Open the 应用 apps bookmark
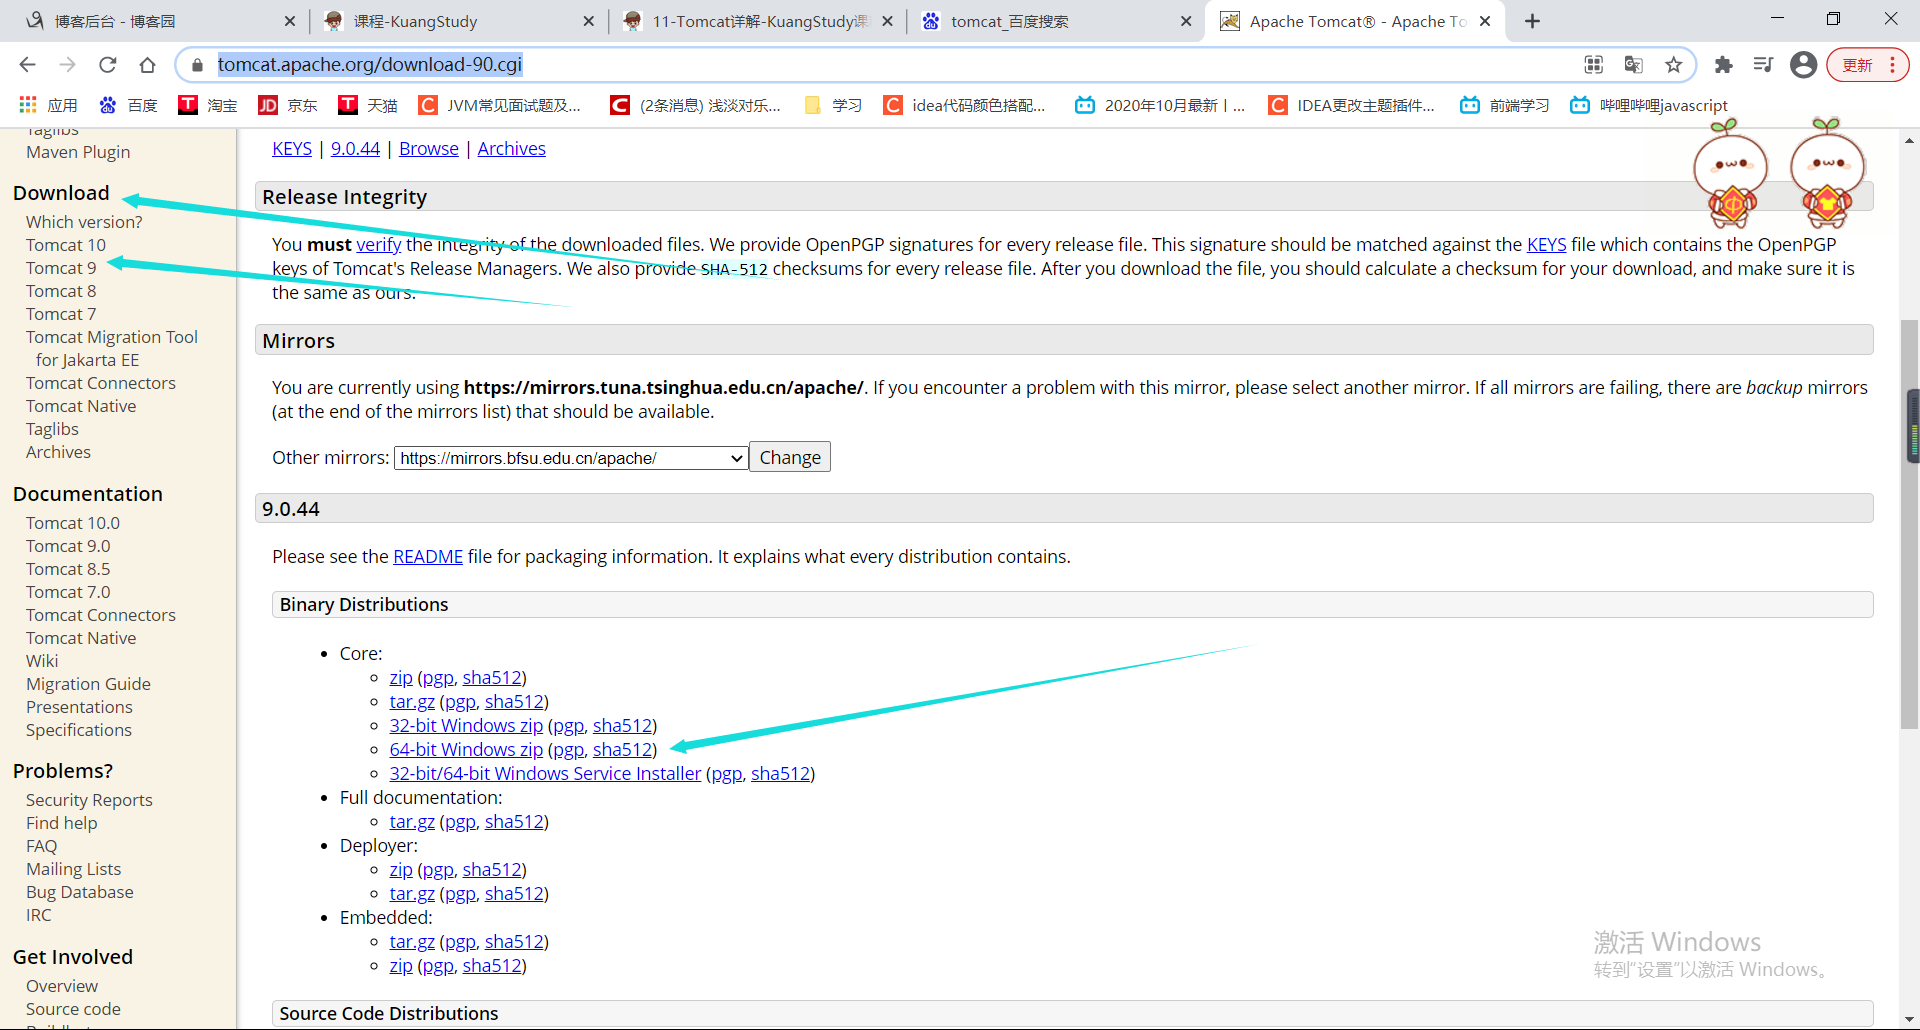Screen dimensions: 1920x1030 point(48,105)
